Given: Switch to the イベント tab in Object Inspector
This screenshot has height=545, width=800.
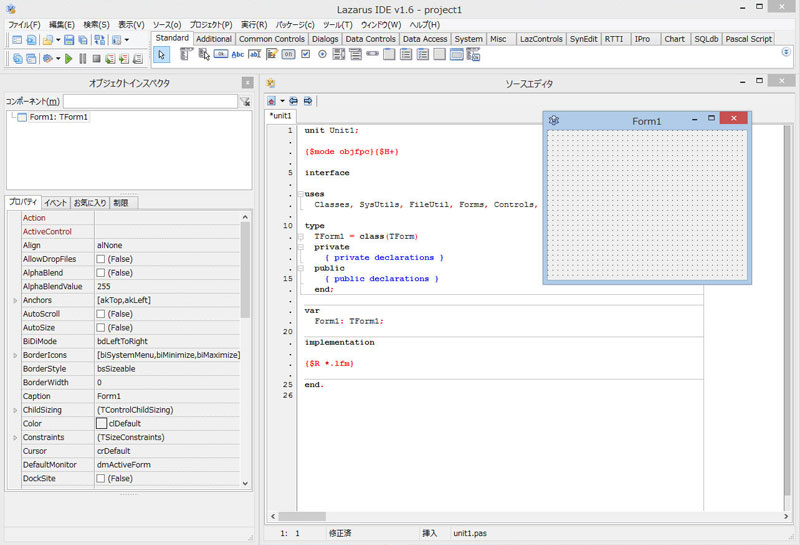Looking at the screenshot, I should coord(55,203).
